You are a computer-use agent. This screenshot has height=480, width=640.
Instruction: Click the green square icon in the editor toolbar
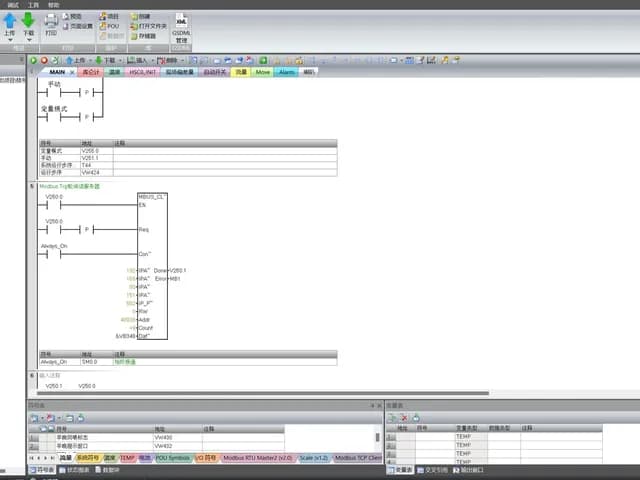click(x=263, y=60)
